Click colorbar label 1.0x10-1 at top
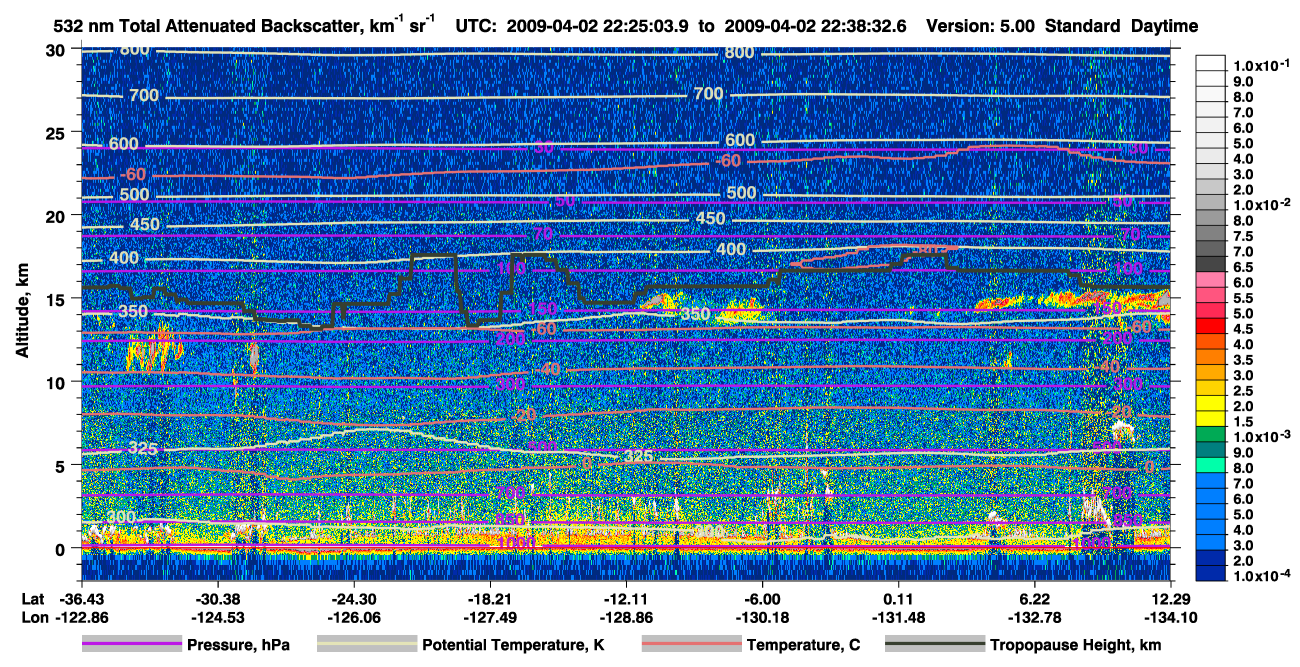Viewport: 1300px width, 667px height. coord(1261,66)
